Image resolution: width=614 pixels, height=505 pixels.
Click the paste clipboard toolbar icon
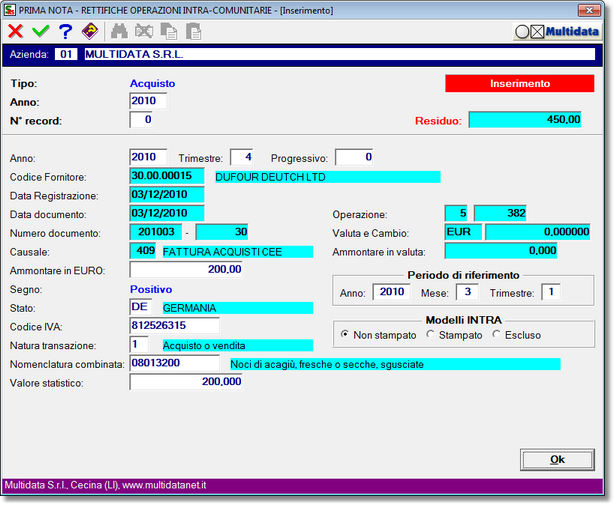[194, 31]
